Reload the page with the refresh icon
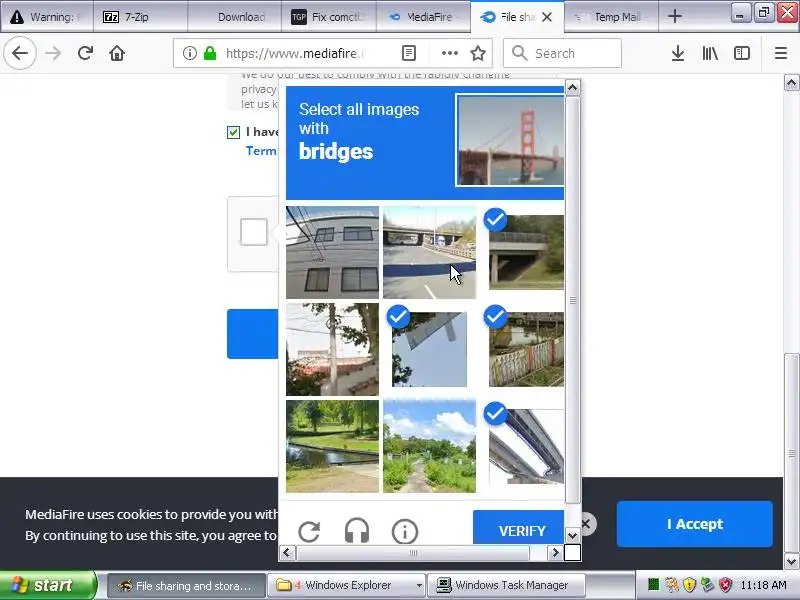This screenshot has width=800, height=600. 85,53
